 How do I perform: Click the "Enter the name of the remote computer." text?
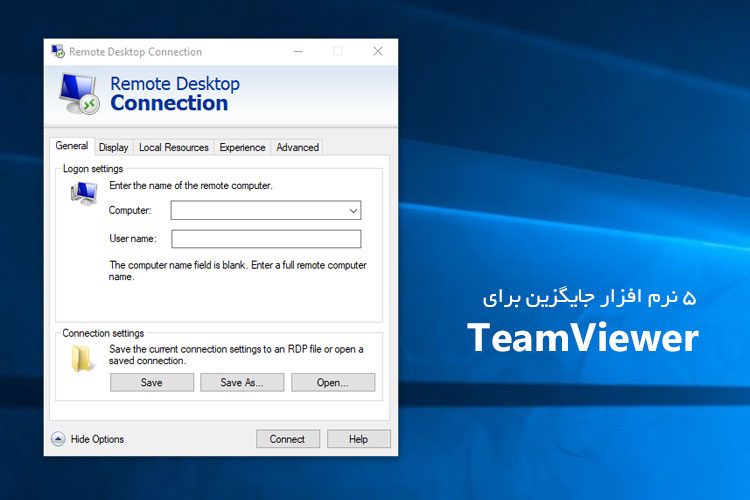pos(191,186)
